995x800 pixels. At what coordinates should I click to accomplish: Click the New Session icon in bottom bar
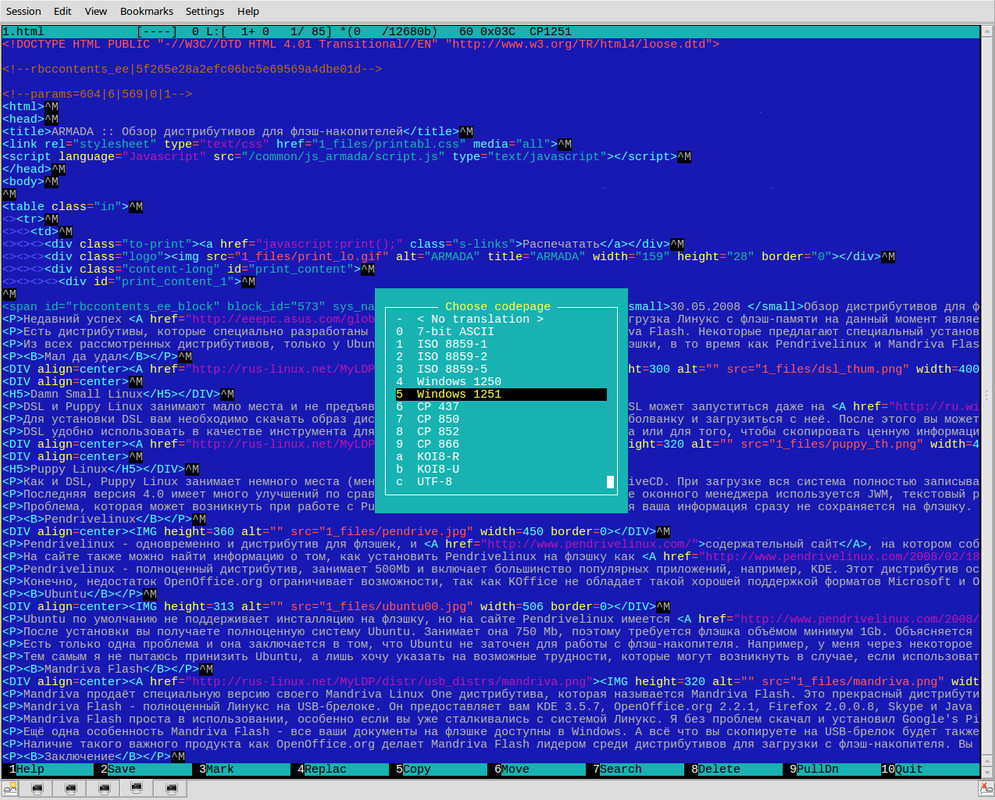pos(10,789)
